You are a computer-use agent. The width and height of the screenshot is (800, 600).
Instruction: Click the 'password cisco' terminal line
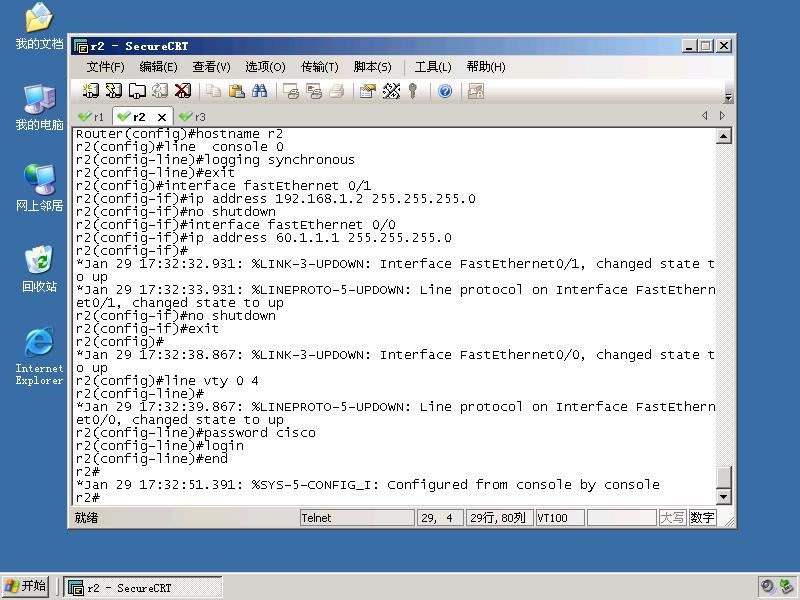click(195, 433)
